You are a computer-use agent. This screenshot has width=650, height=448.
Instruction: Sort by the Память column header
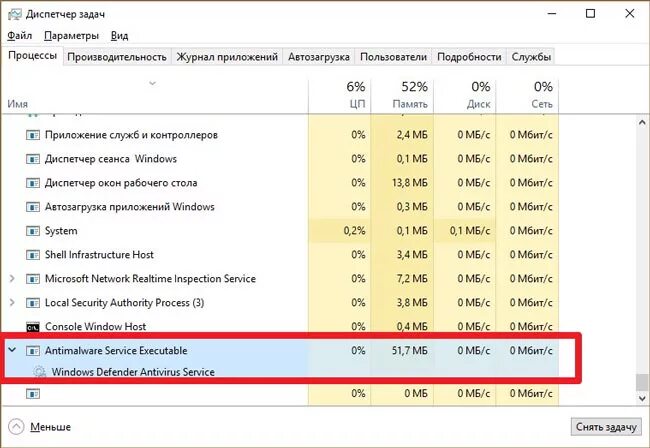[x=402, y=95]
